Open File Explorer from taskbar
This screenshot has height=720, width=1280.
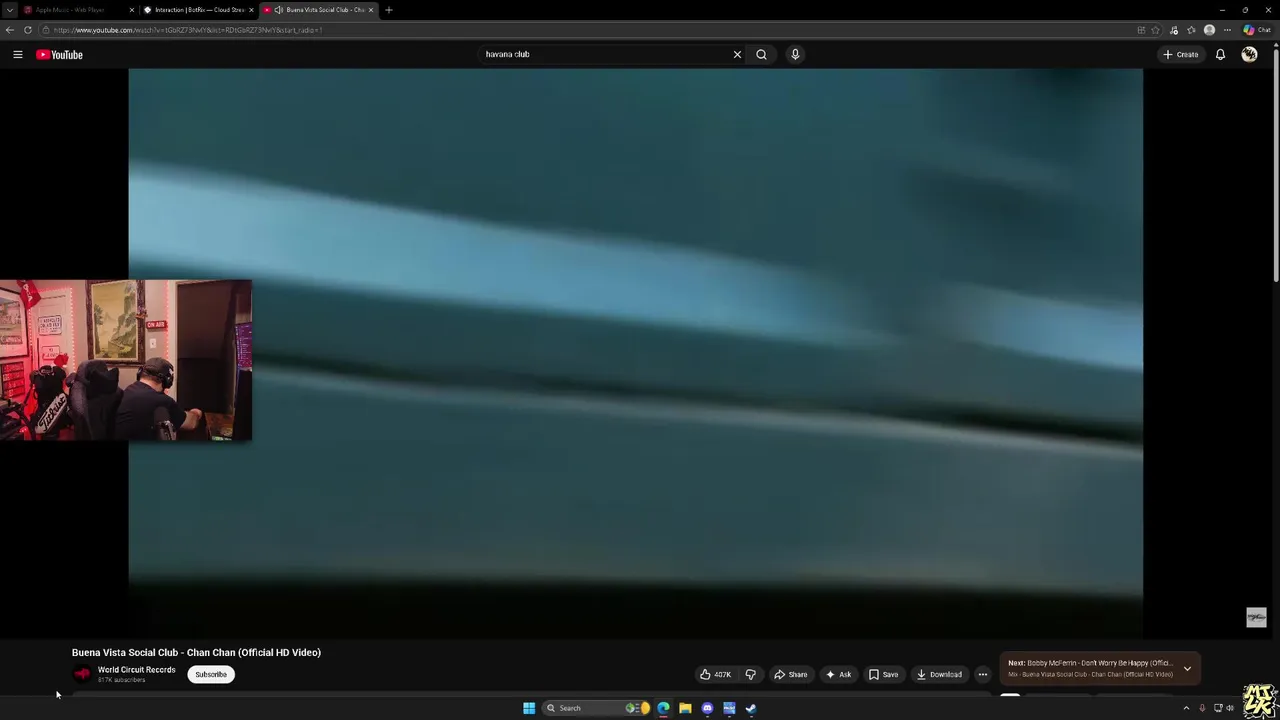click(x=685, y=708)
